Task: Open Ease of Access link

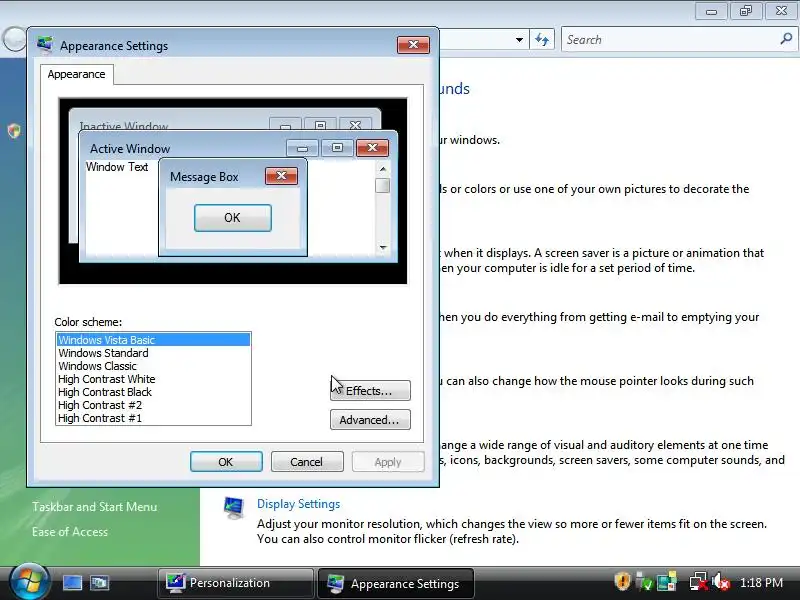Action: [x=70, y=532]
